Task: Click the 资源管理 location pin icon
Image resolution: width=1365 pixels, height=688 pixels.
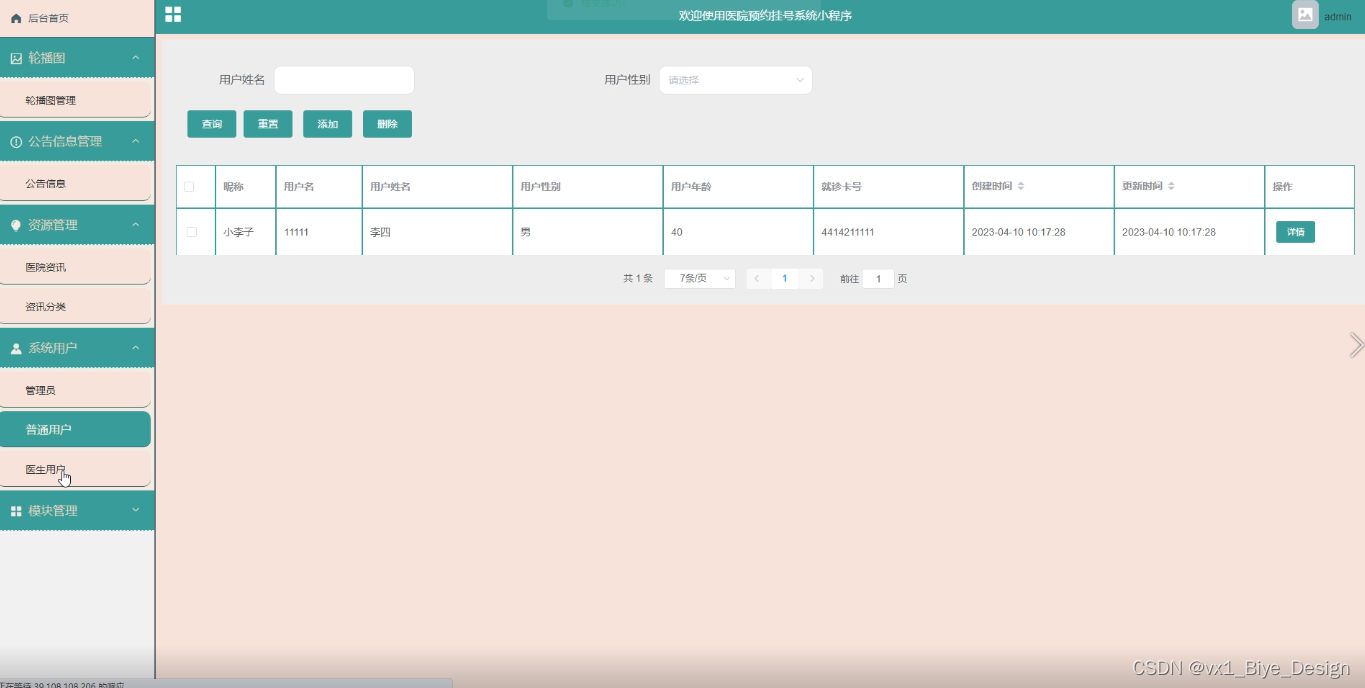Action: 16,225
